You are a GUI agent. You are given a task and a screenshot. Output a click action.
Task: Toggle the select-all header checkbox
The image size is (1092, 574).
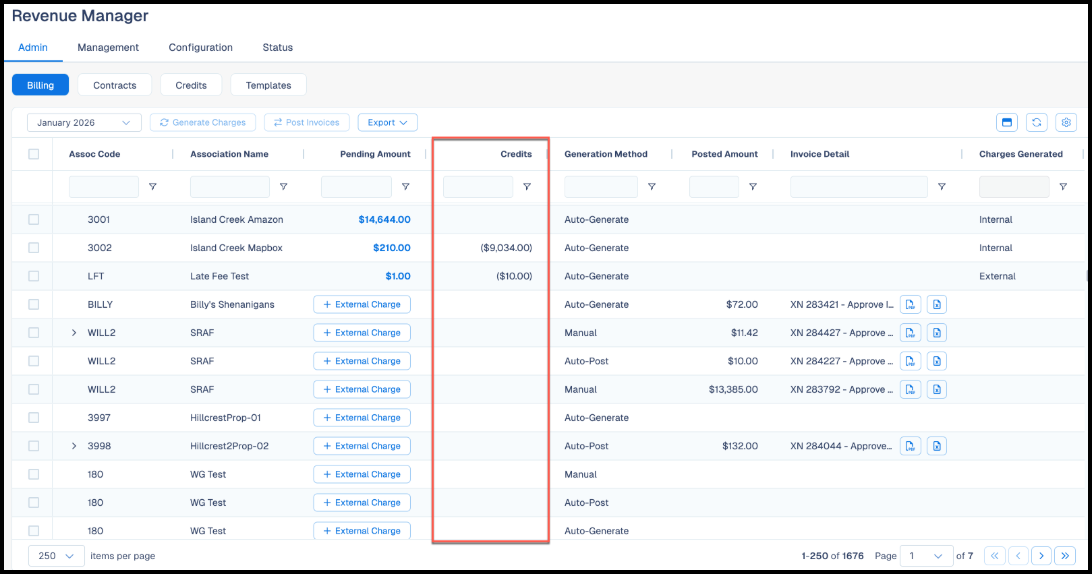tap(33, 154)
